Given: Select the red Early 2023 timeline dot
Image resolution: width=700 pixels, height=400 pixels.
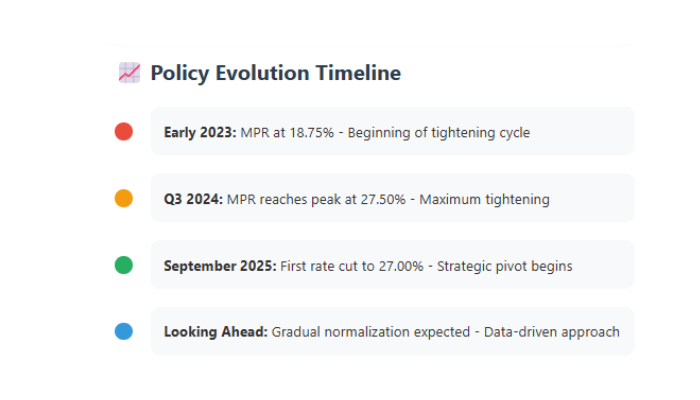Looking at the screenshot, I should (x=124, y=131).
